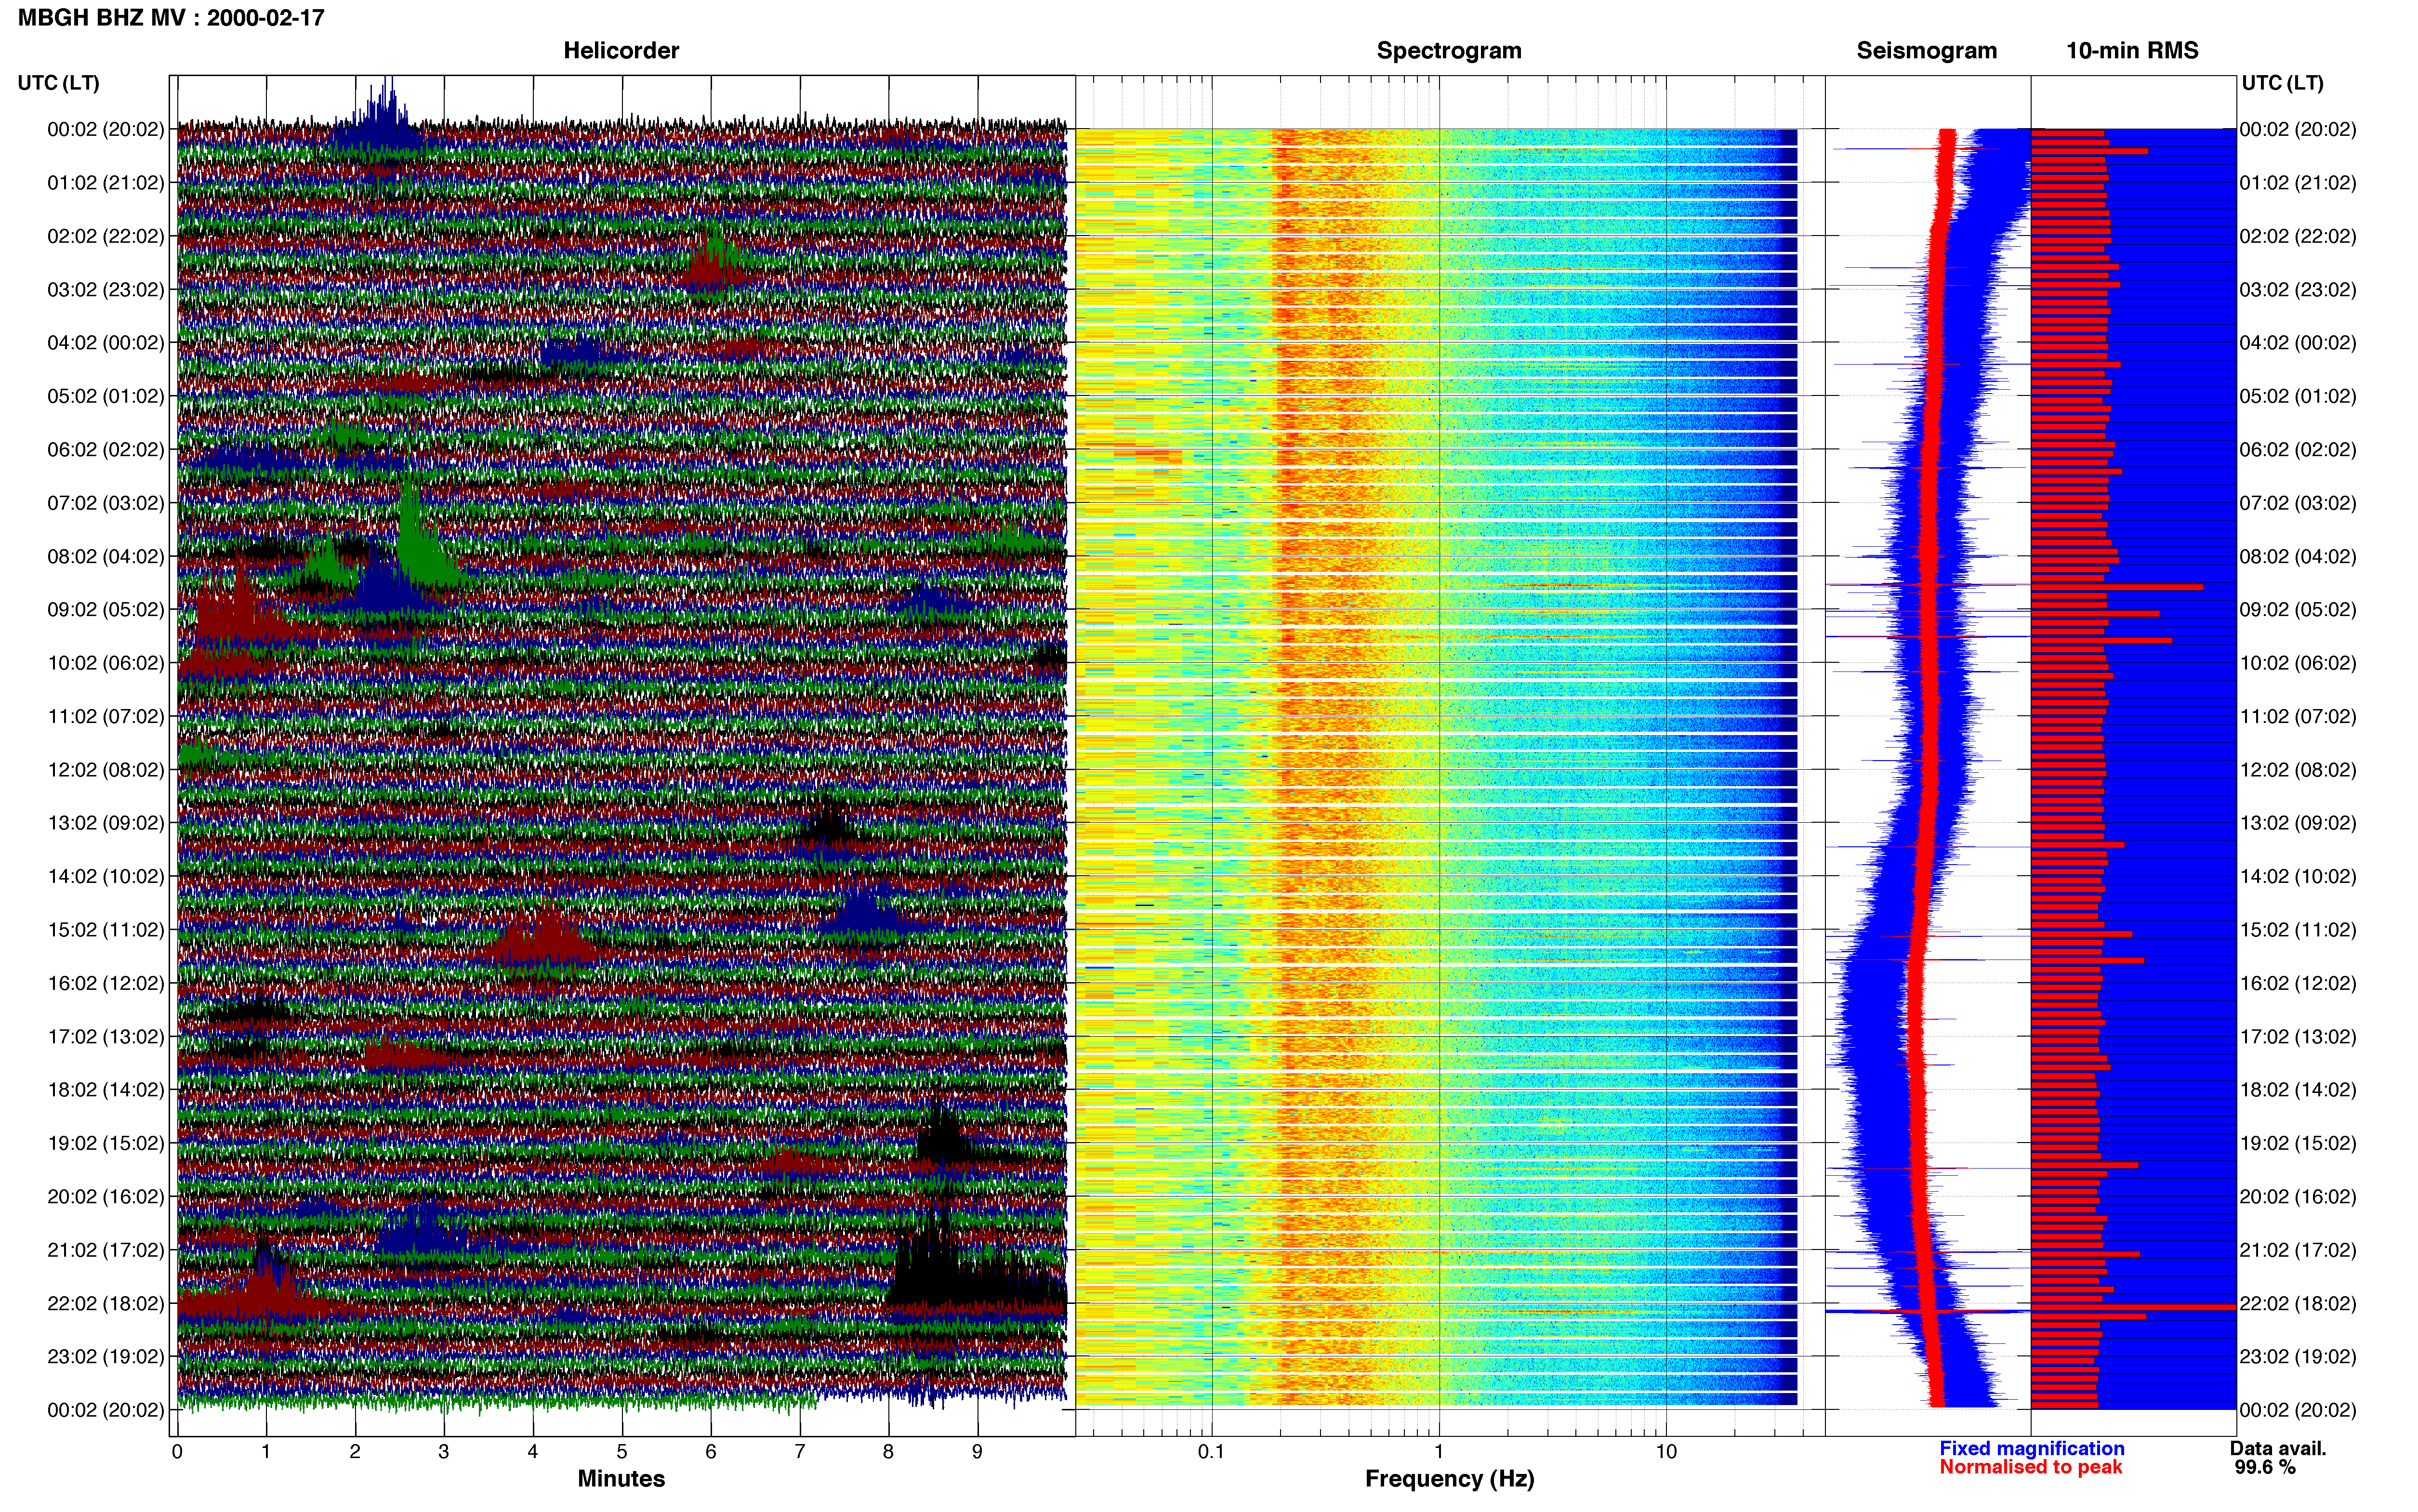
Task: Click the UTC (LT) label beside the Helicorder
Action: tap(59, 83)
